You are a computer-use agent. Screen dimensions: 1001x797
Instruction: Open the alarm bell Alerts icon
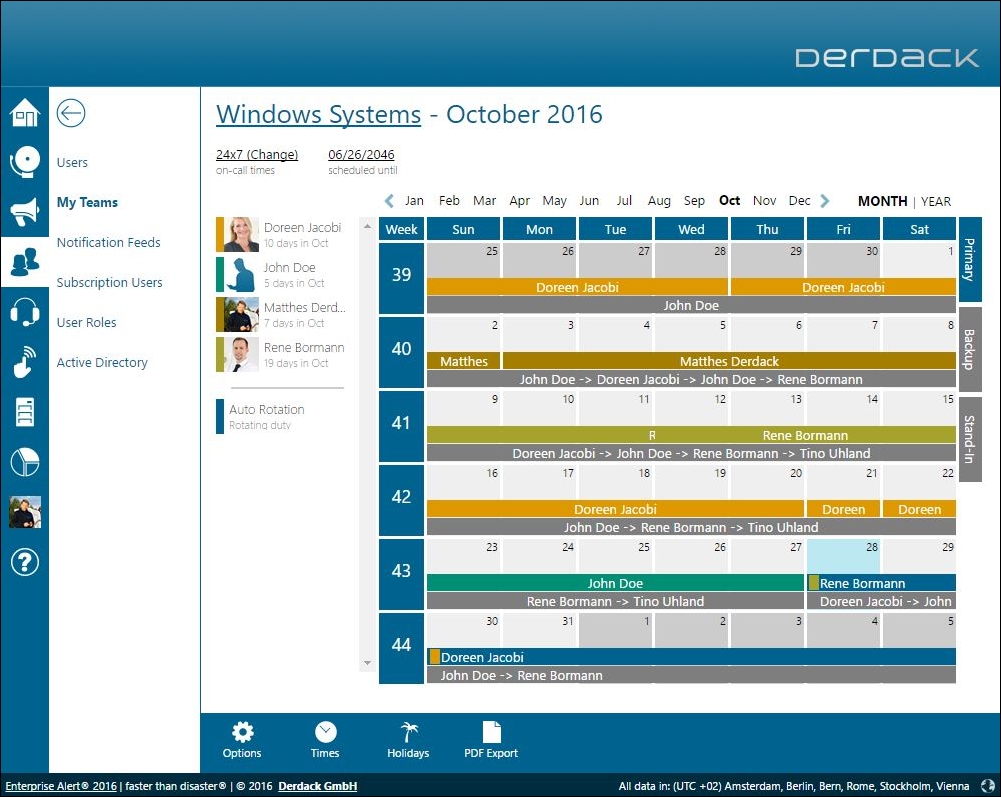(24, 162)
